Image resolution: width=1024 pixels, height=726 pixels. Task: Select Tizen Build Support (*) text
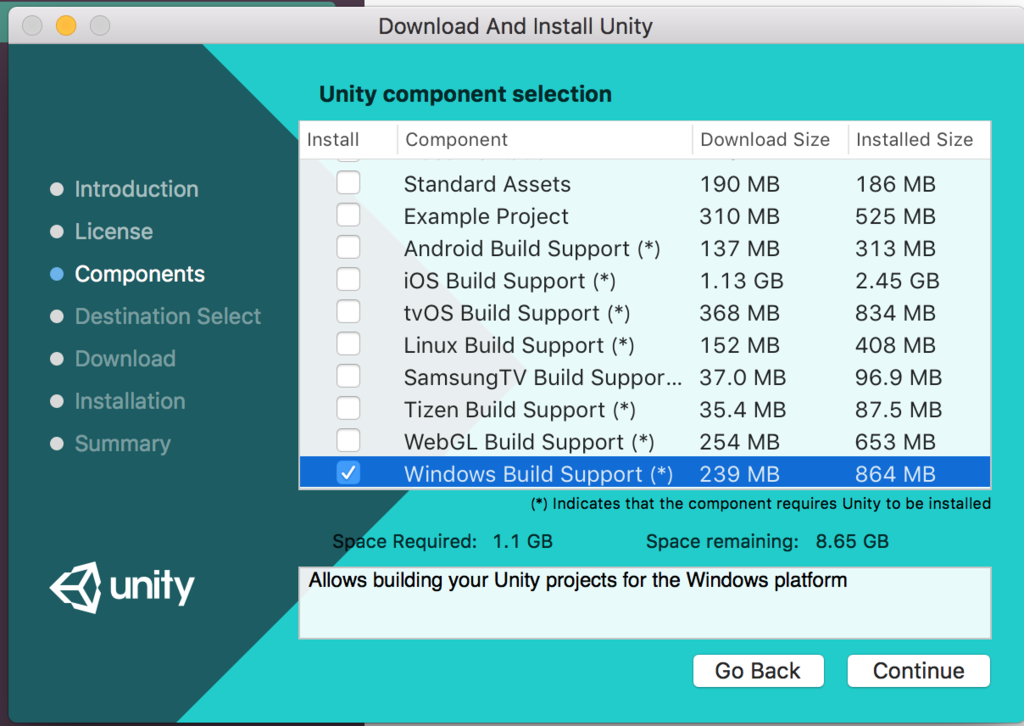tap(519, 409)
